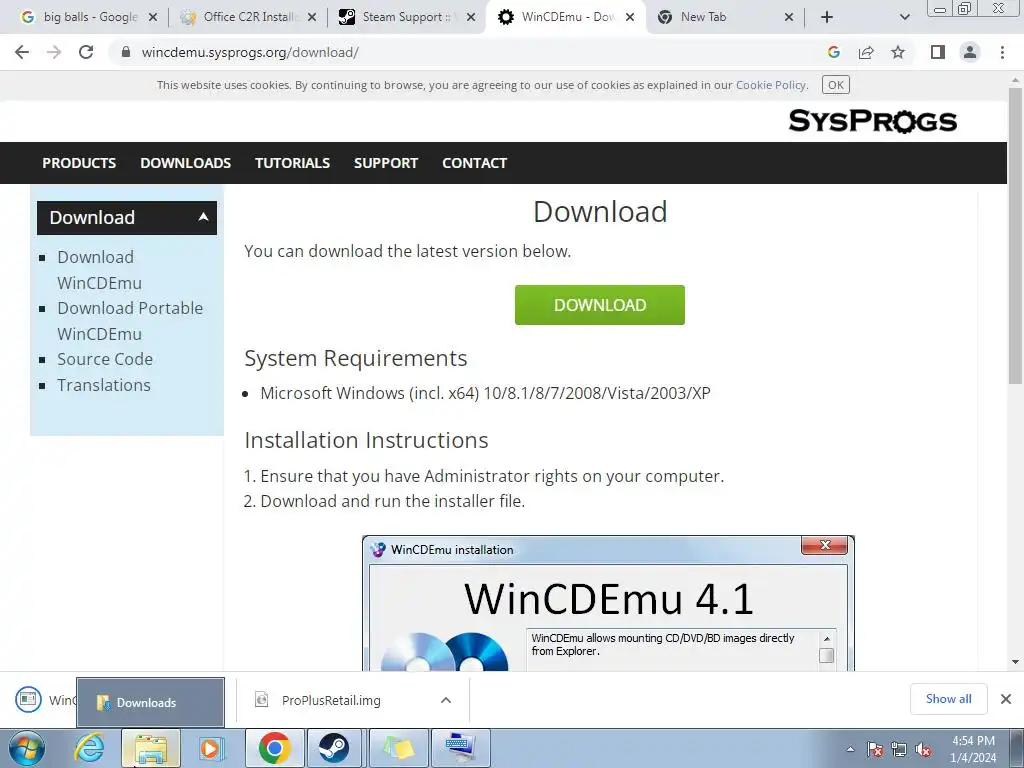Open Windows Explorer from taskbar
The image size is (1024, 768).
tap(150, 748)
